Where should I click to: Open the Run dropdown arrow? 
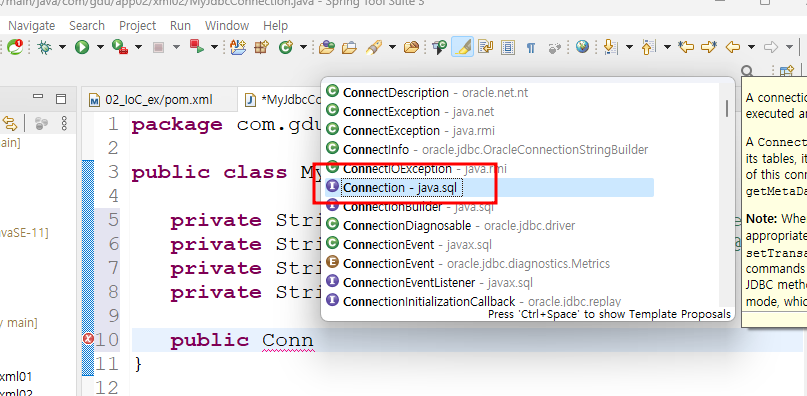pyautogui.click(x=100, y=47)
